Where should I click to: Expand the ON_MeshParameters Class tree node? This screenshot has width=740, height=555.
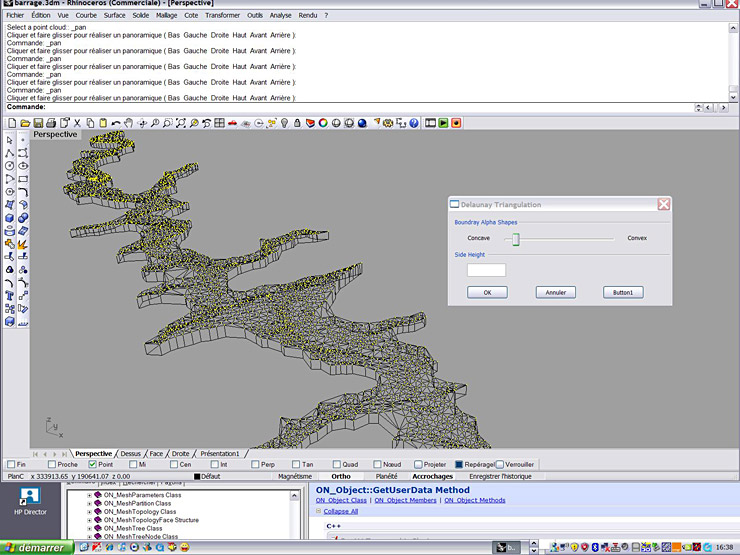(89, 495)
